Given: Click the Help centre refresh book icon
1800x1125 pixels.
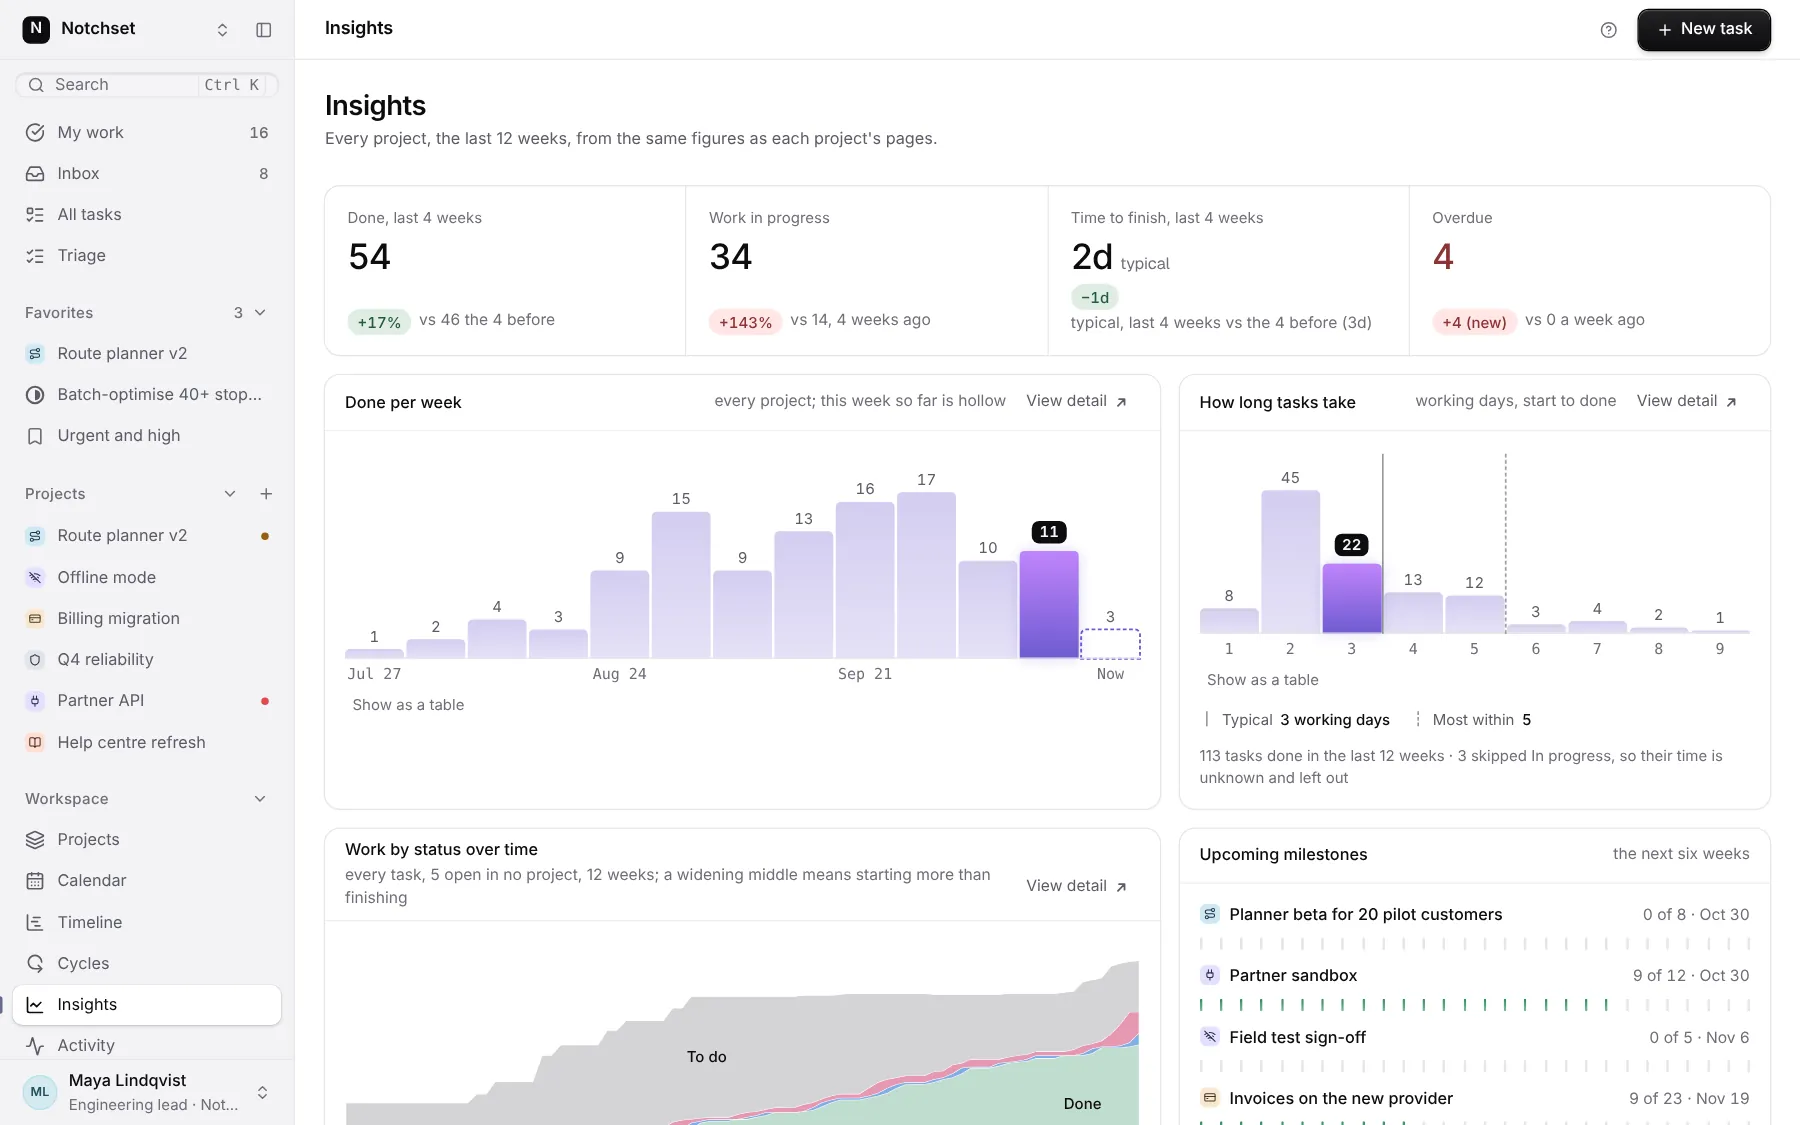Looking at the screenshot, I should 35,743.
